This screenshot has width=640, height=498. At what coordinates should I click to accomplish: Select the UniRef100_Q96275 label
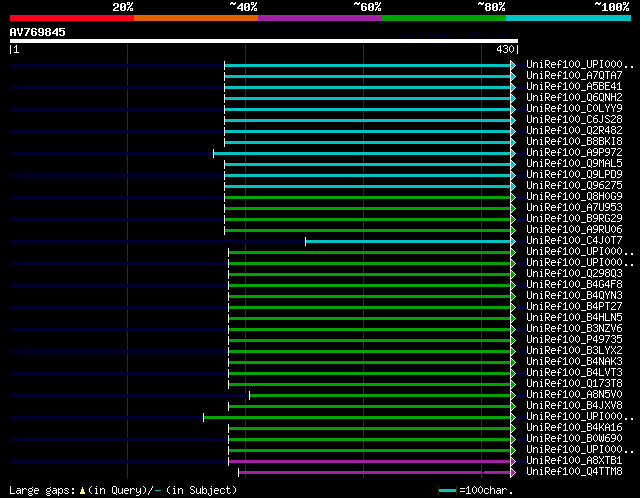pos(574,186)
